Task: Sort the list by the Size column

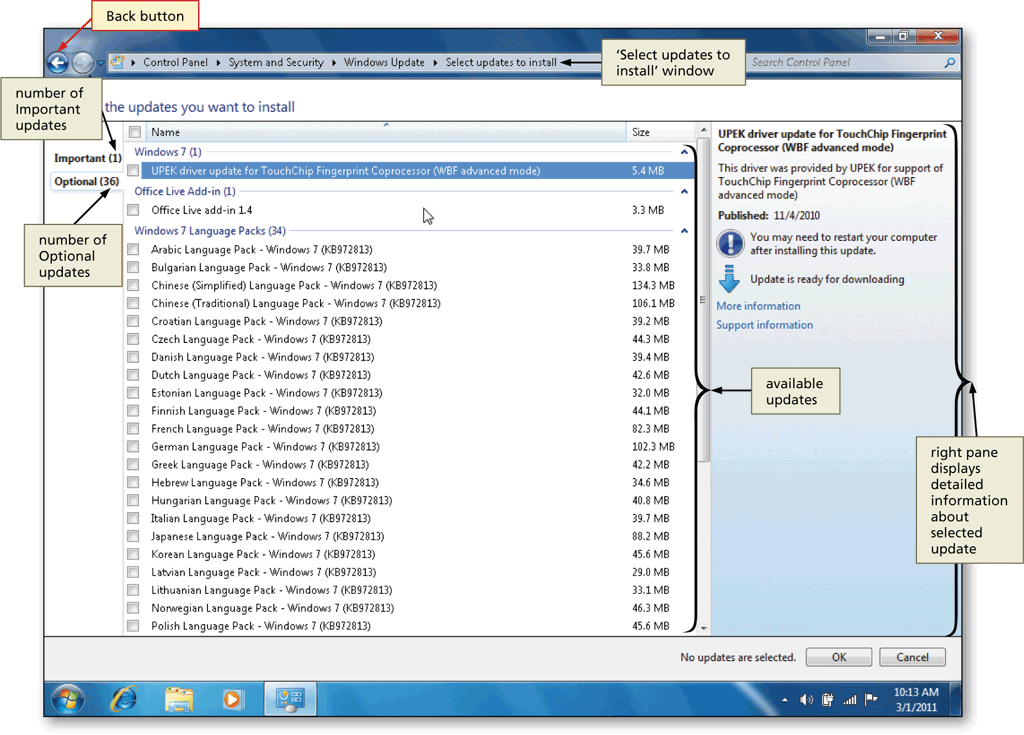Action: 660,132
